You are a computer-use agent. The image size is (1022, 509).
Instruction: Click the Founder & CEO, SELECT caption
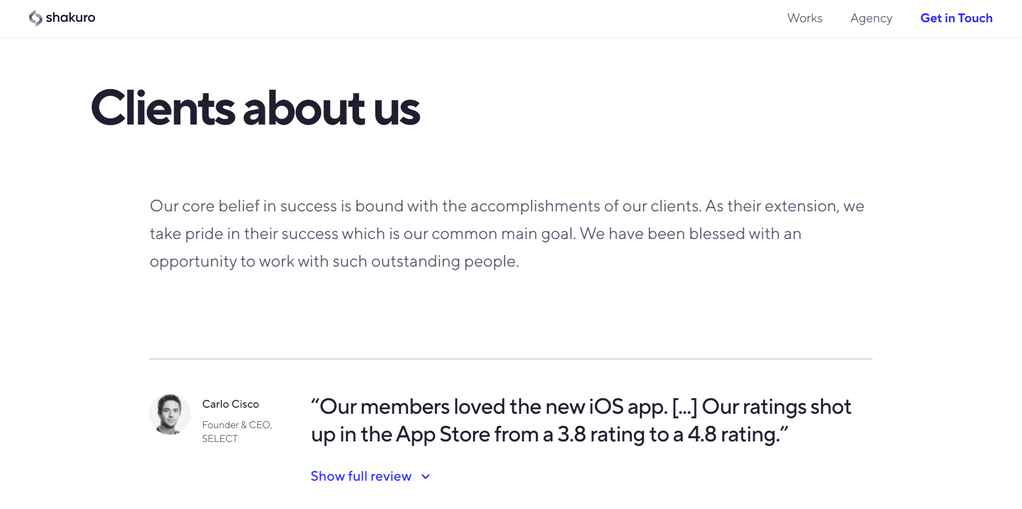tap(236, 431)
